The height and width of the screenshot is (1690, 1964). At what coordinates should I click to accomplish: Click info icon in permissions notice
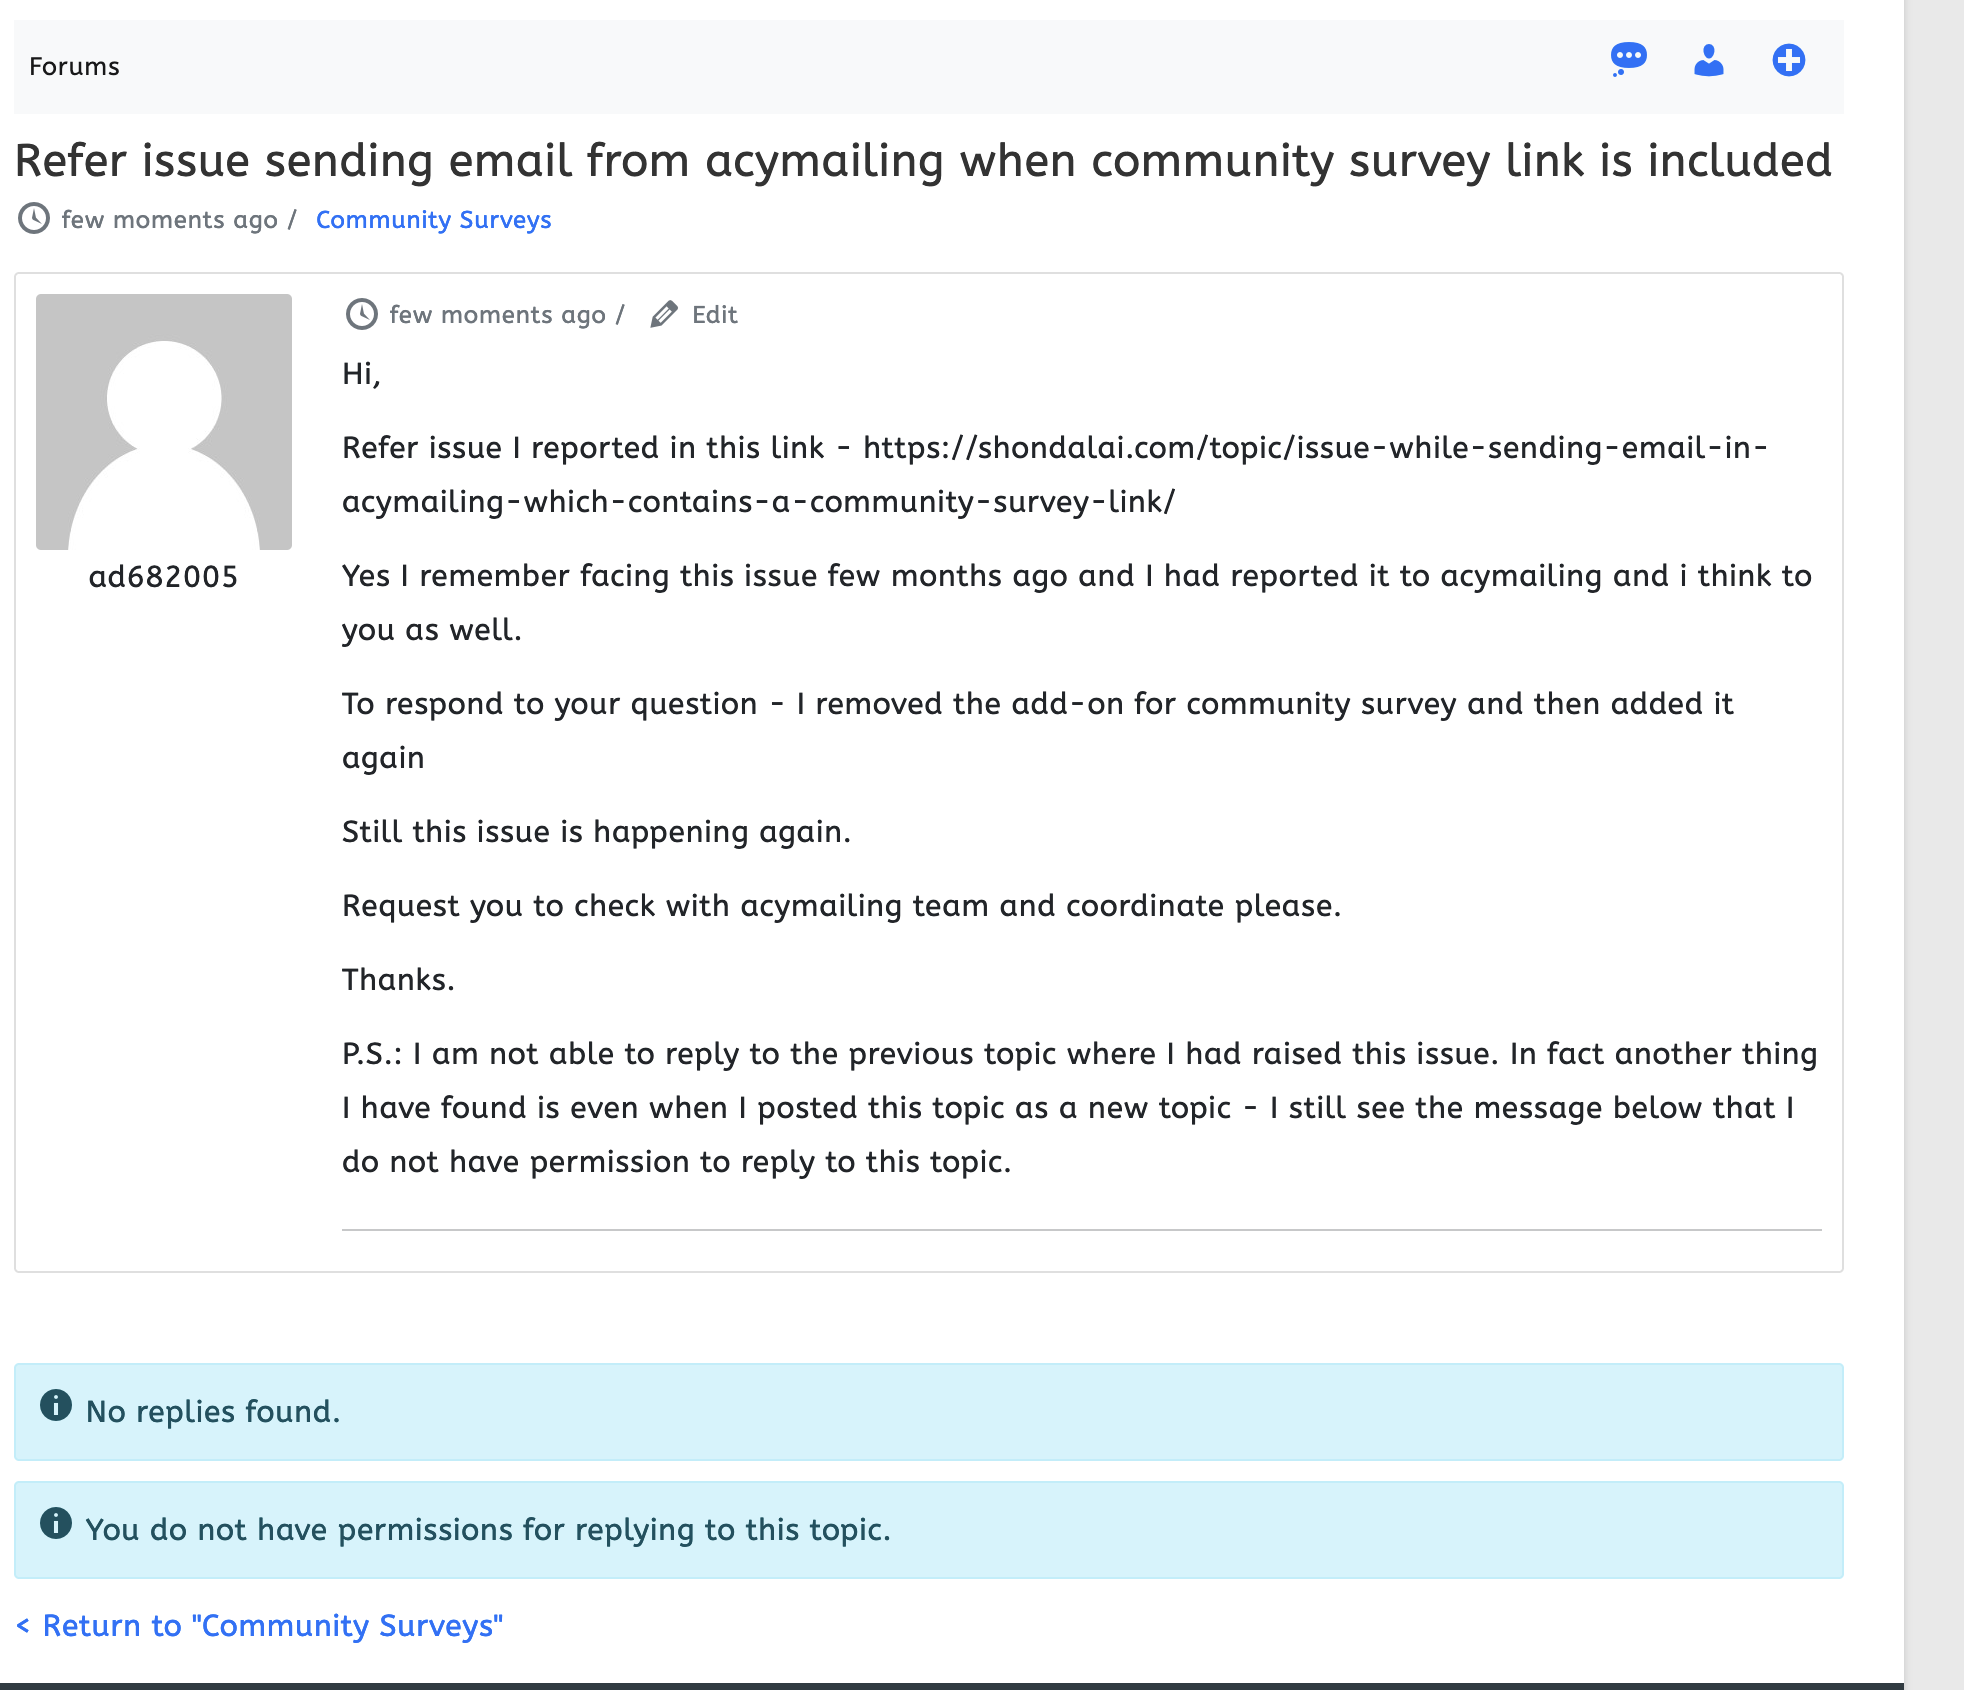pos(56,1524)
